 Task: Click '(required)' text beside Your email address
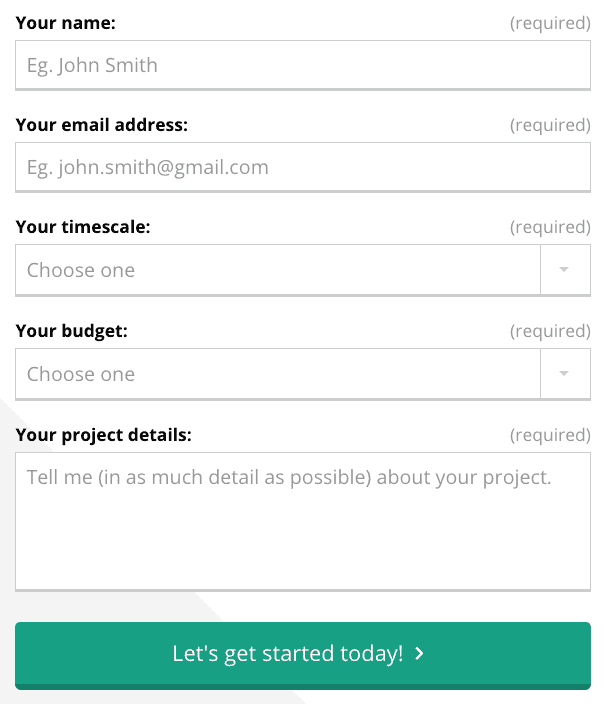550,125
